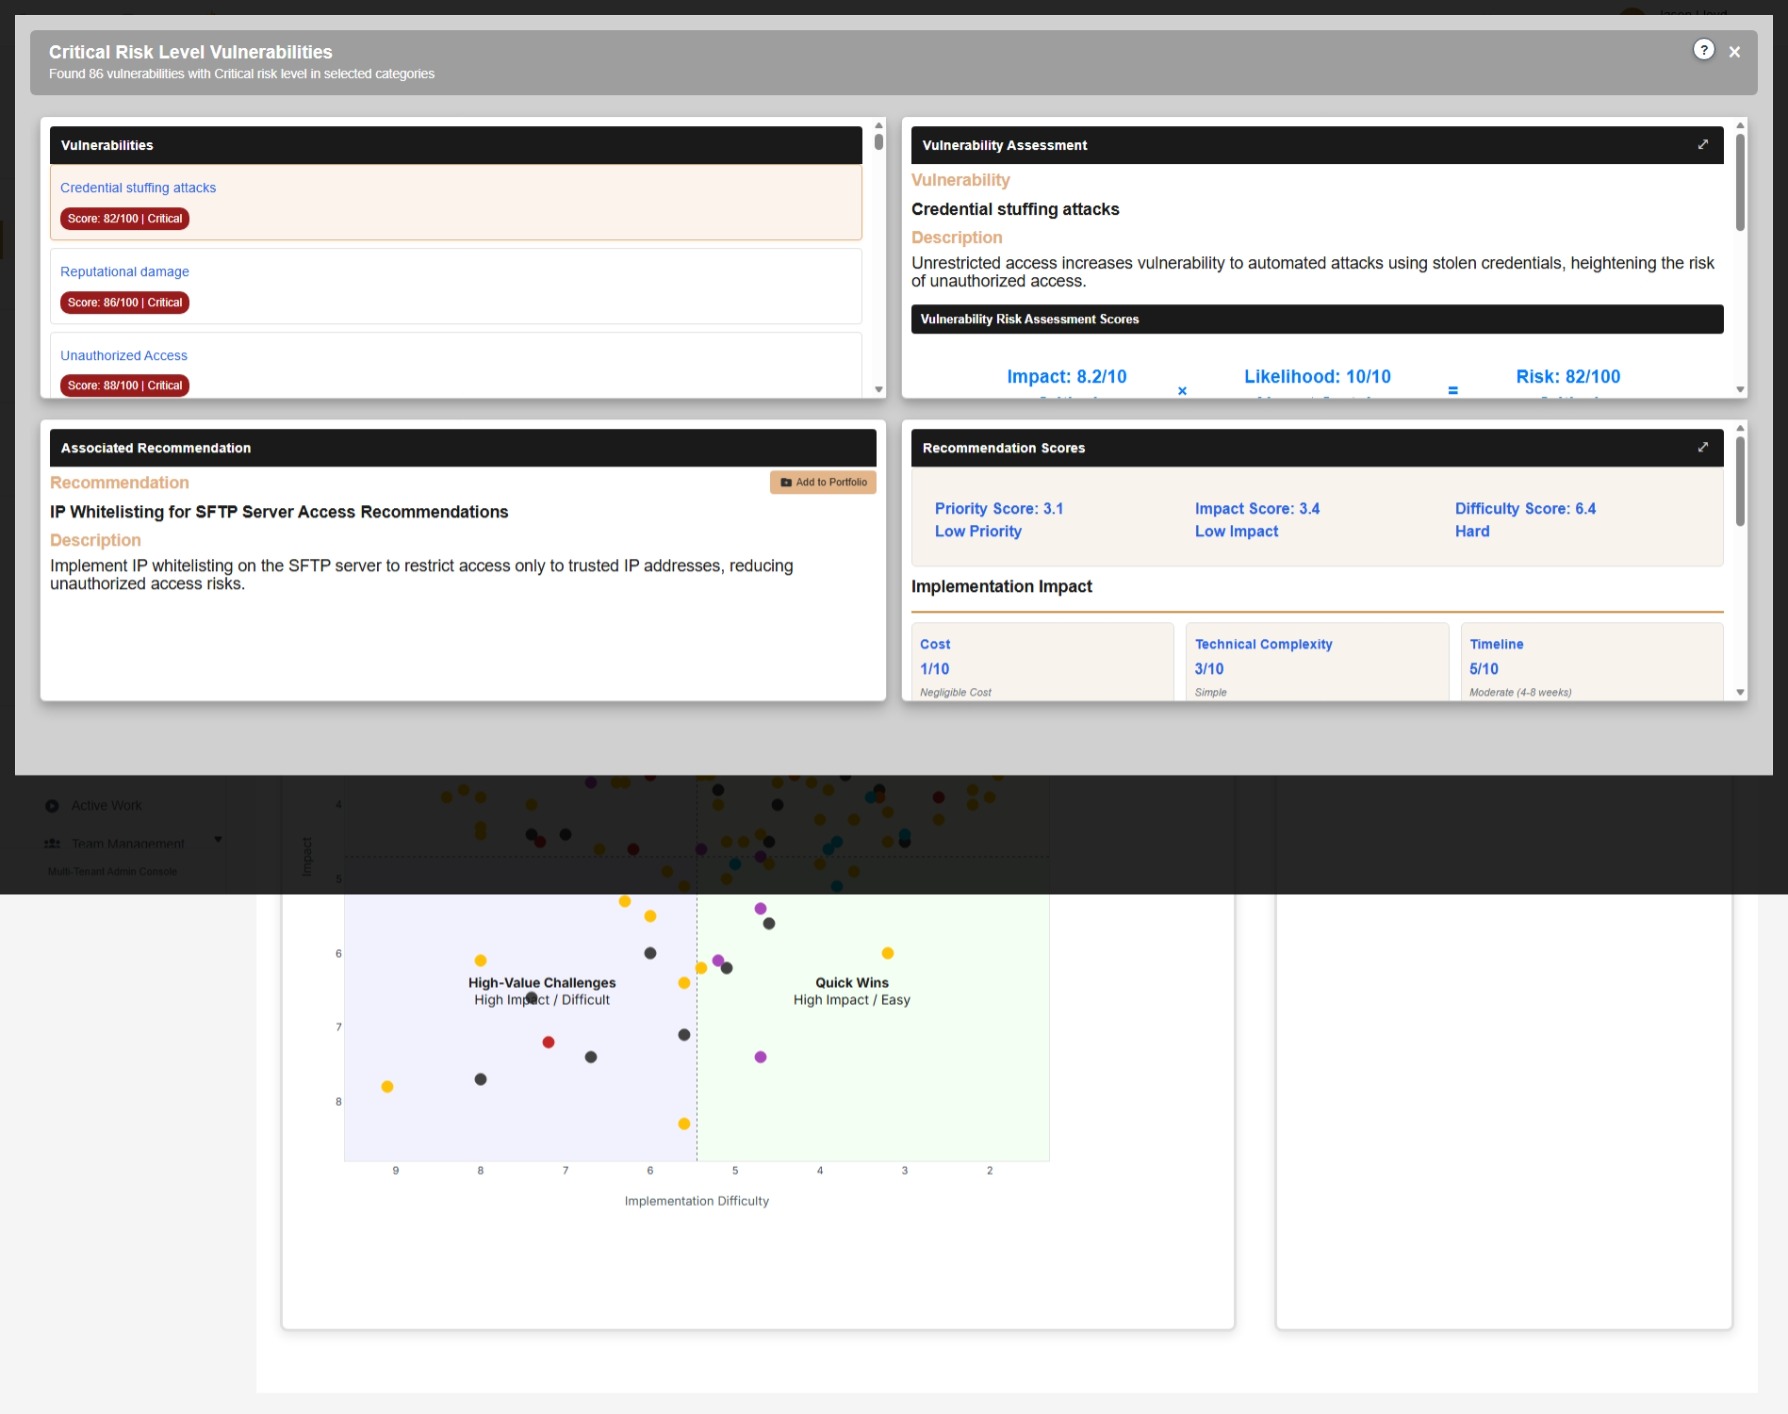Select Credential stuffing attacks vulnerability
The width and height of the screenshot is (1788, 1414).
click(x=138, y=188)
